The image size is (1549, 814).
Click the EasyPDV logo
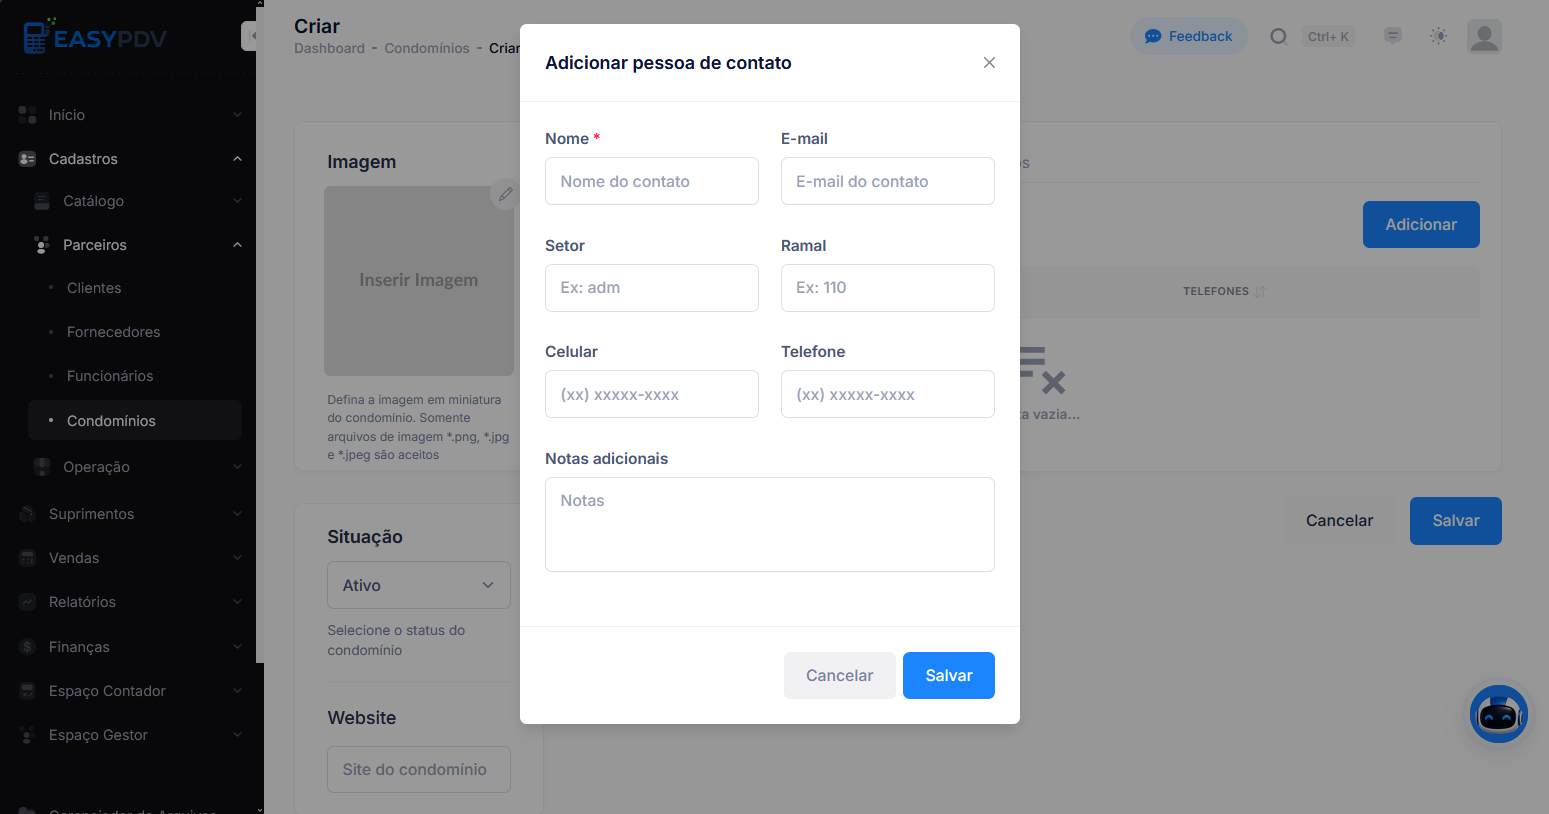click(x=96, y=37)
